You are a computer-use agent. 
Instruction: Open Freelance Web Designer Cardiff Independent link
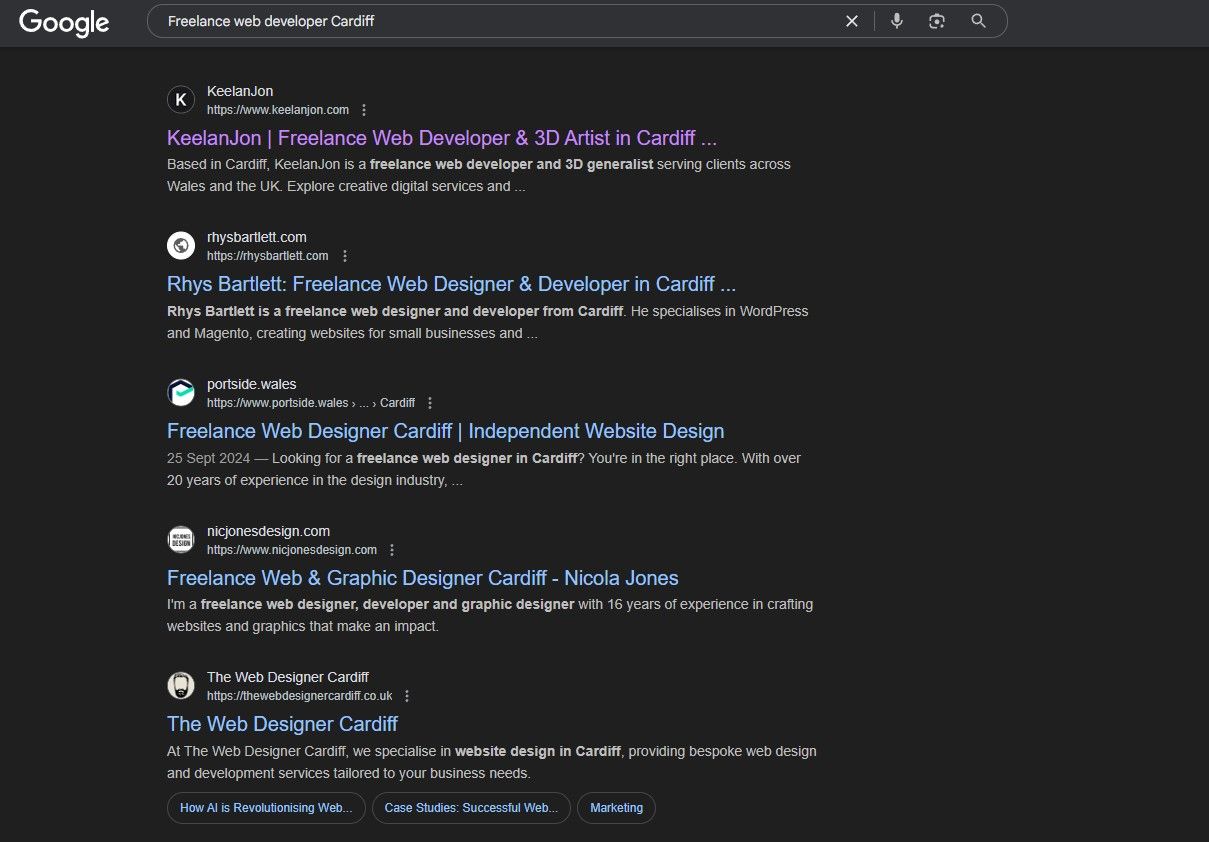[x=446, y=431]
